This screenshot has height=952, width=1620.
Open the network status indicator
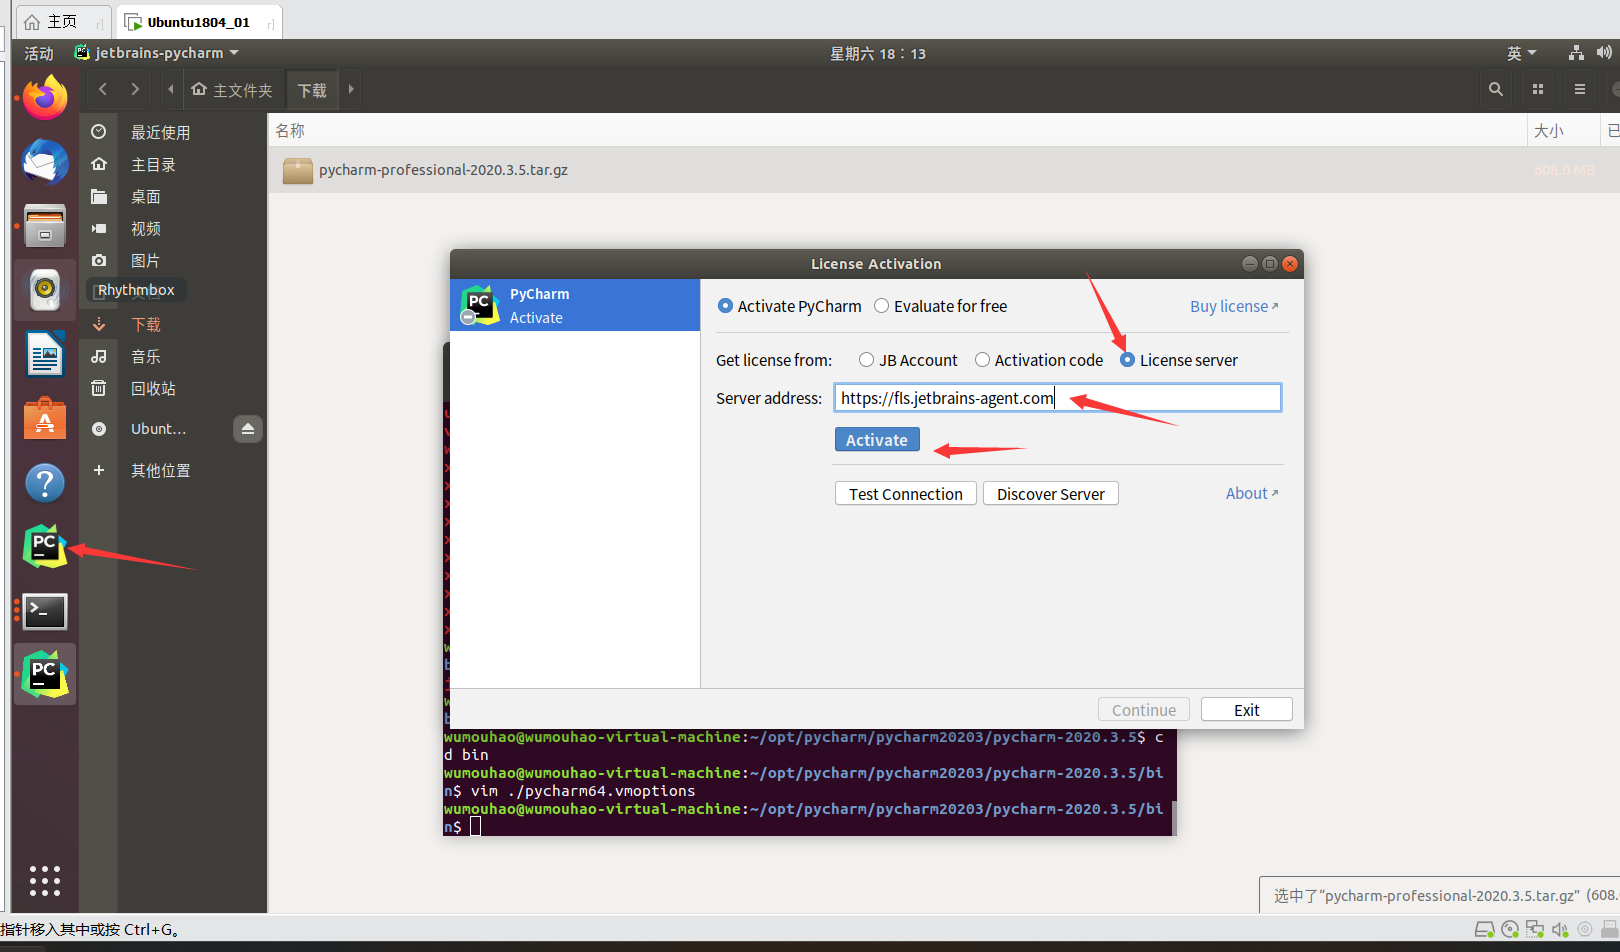click(x=1576, y=53)
